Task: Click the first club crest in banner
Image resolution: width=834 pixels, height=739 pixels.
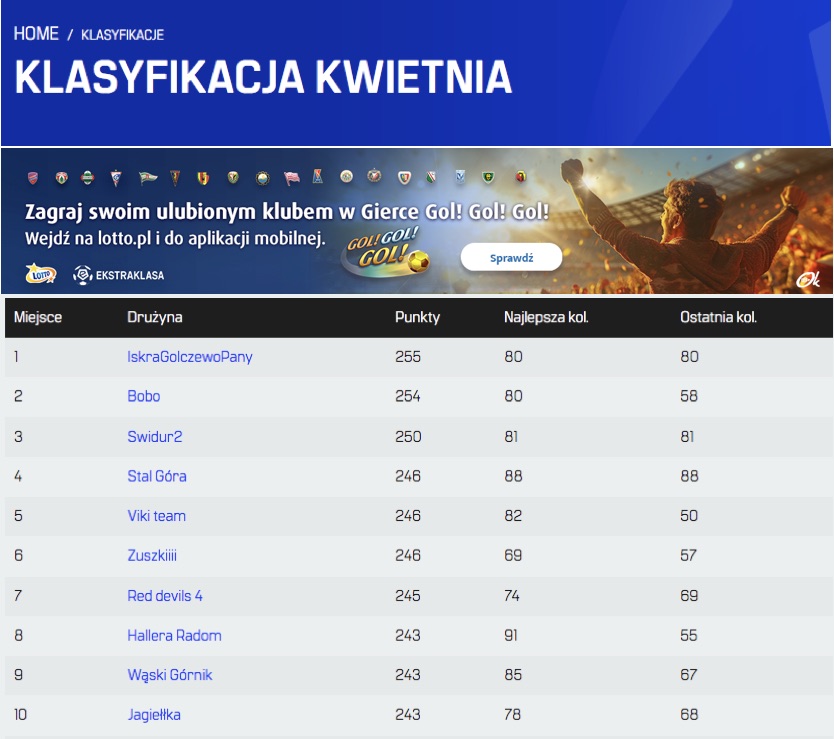Action: (x=34, y=178)
